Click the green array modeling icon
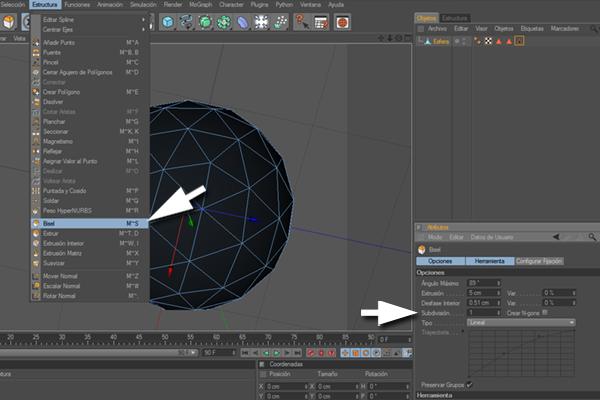 pos(224,22)
